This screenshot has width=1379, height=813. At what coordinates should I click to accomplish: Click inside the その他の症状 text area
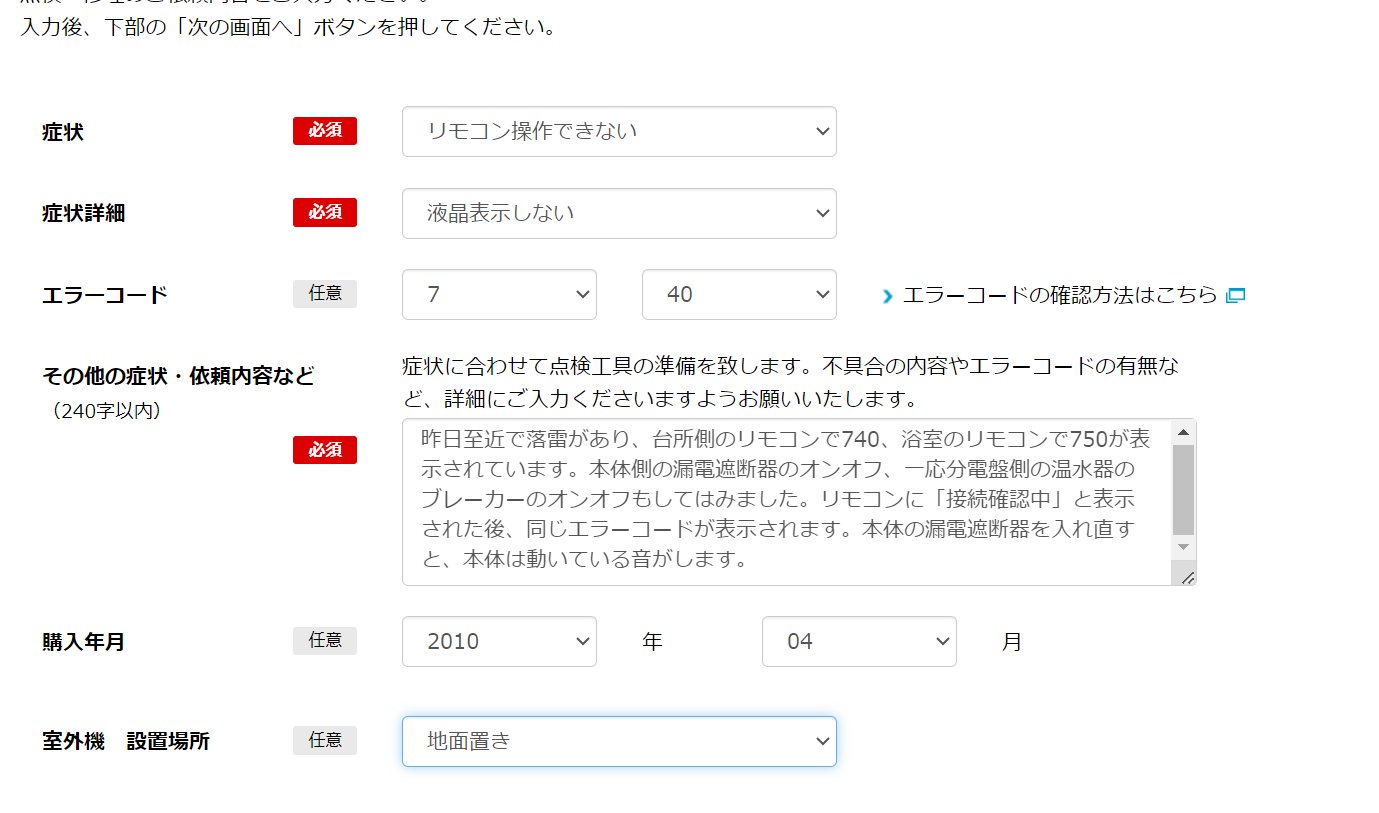(x=785, y=500)
